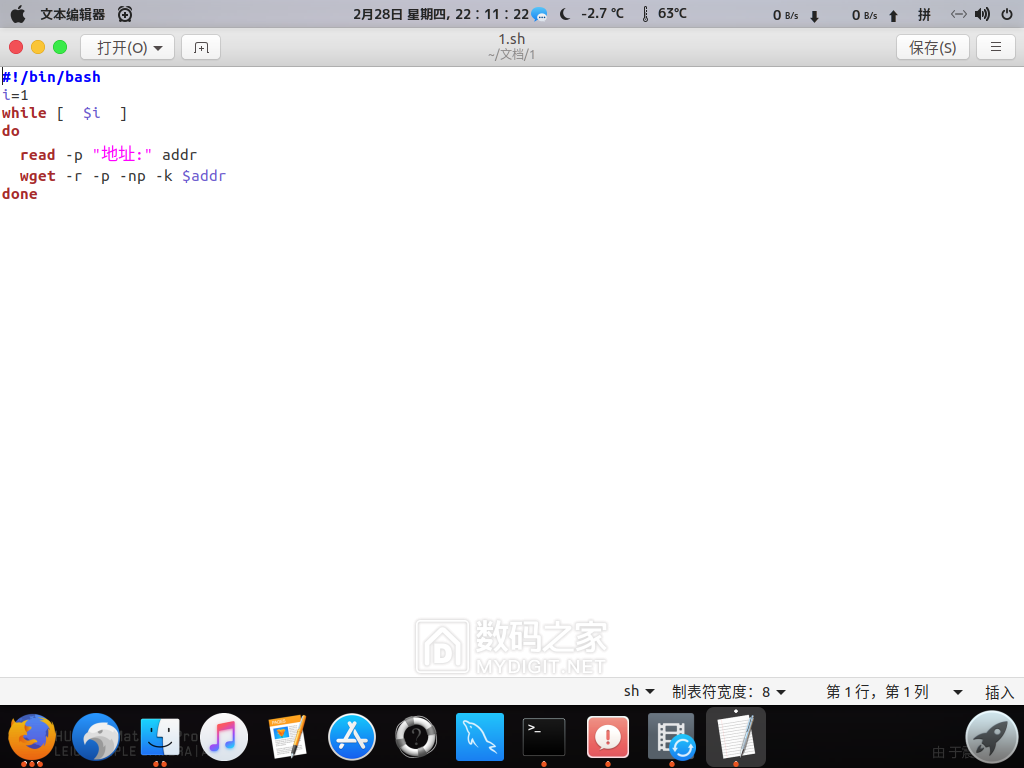Click the rocket launcher icon

tap(990, 738)
